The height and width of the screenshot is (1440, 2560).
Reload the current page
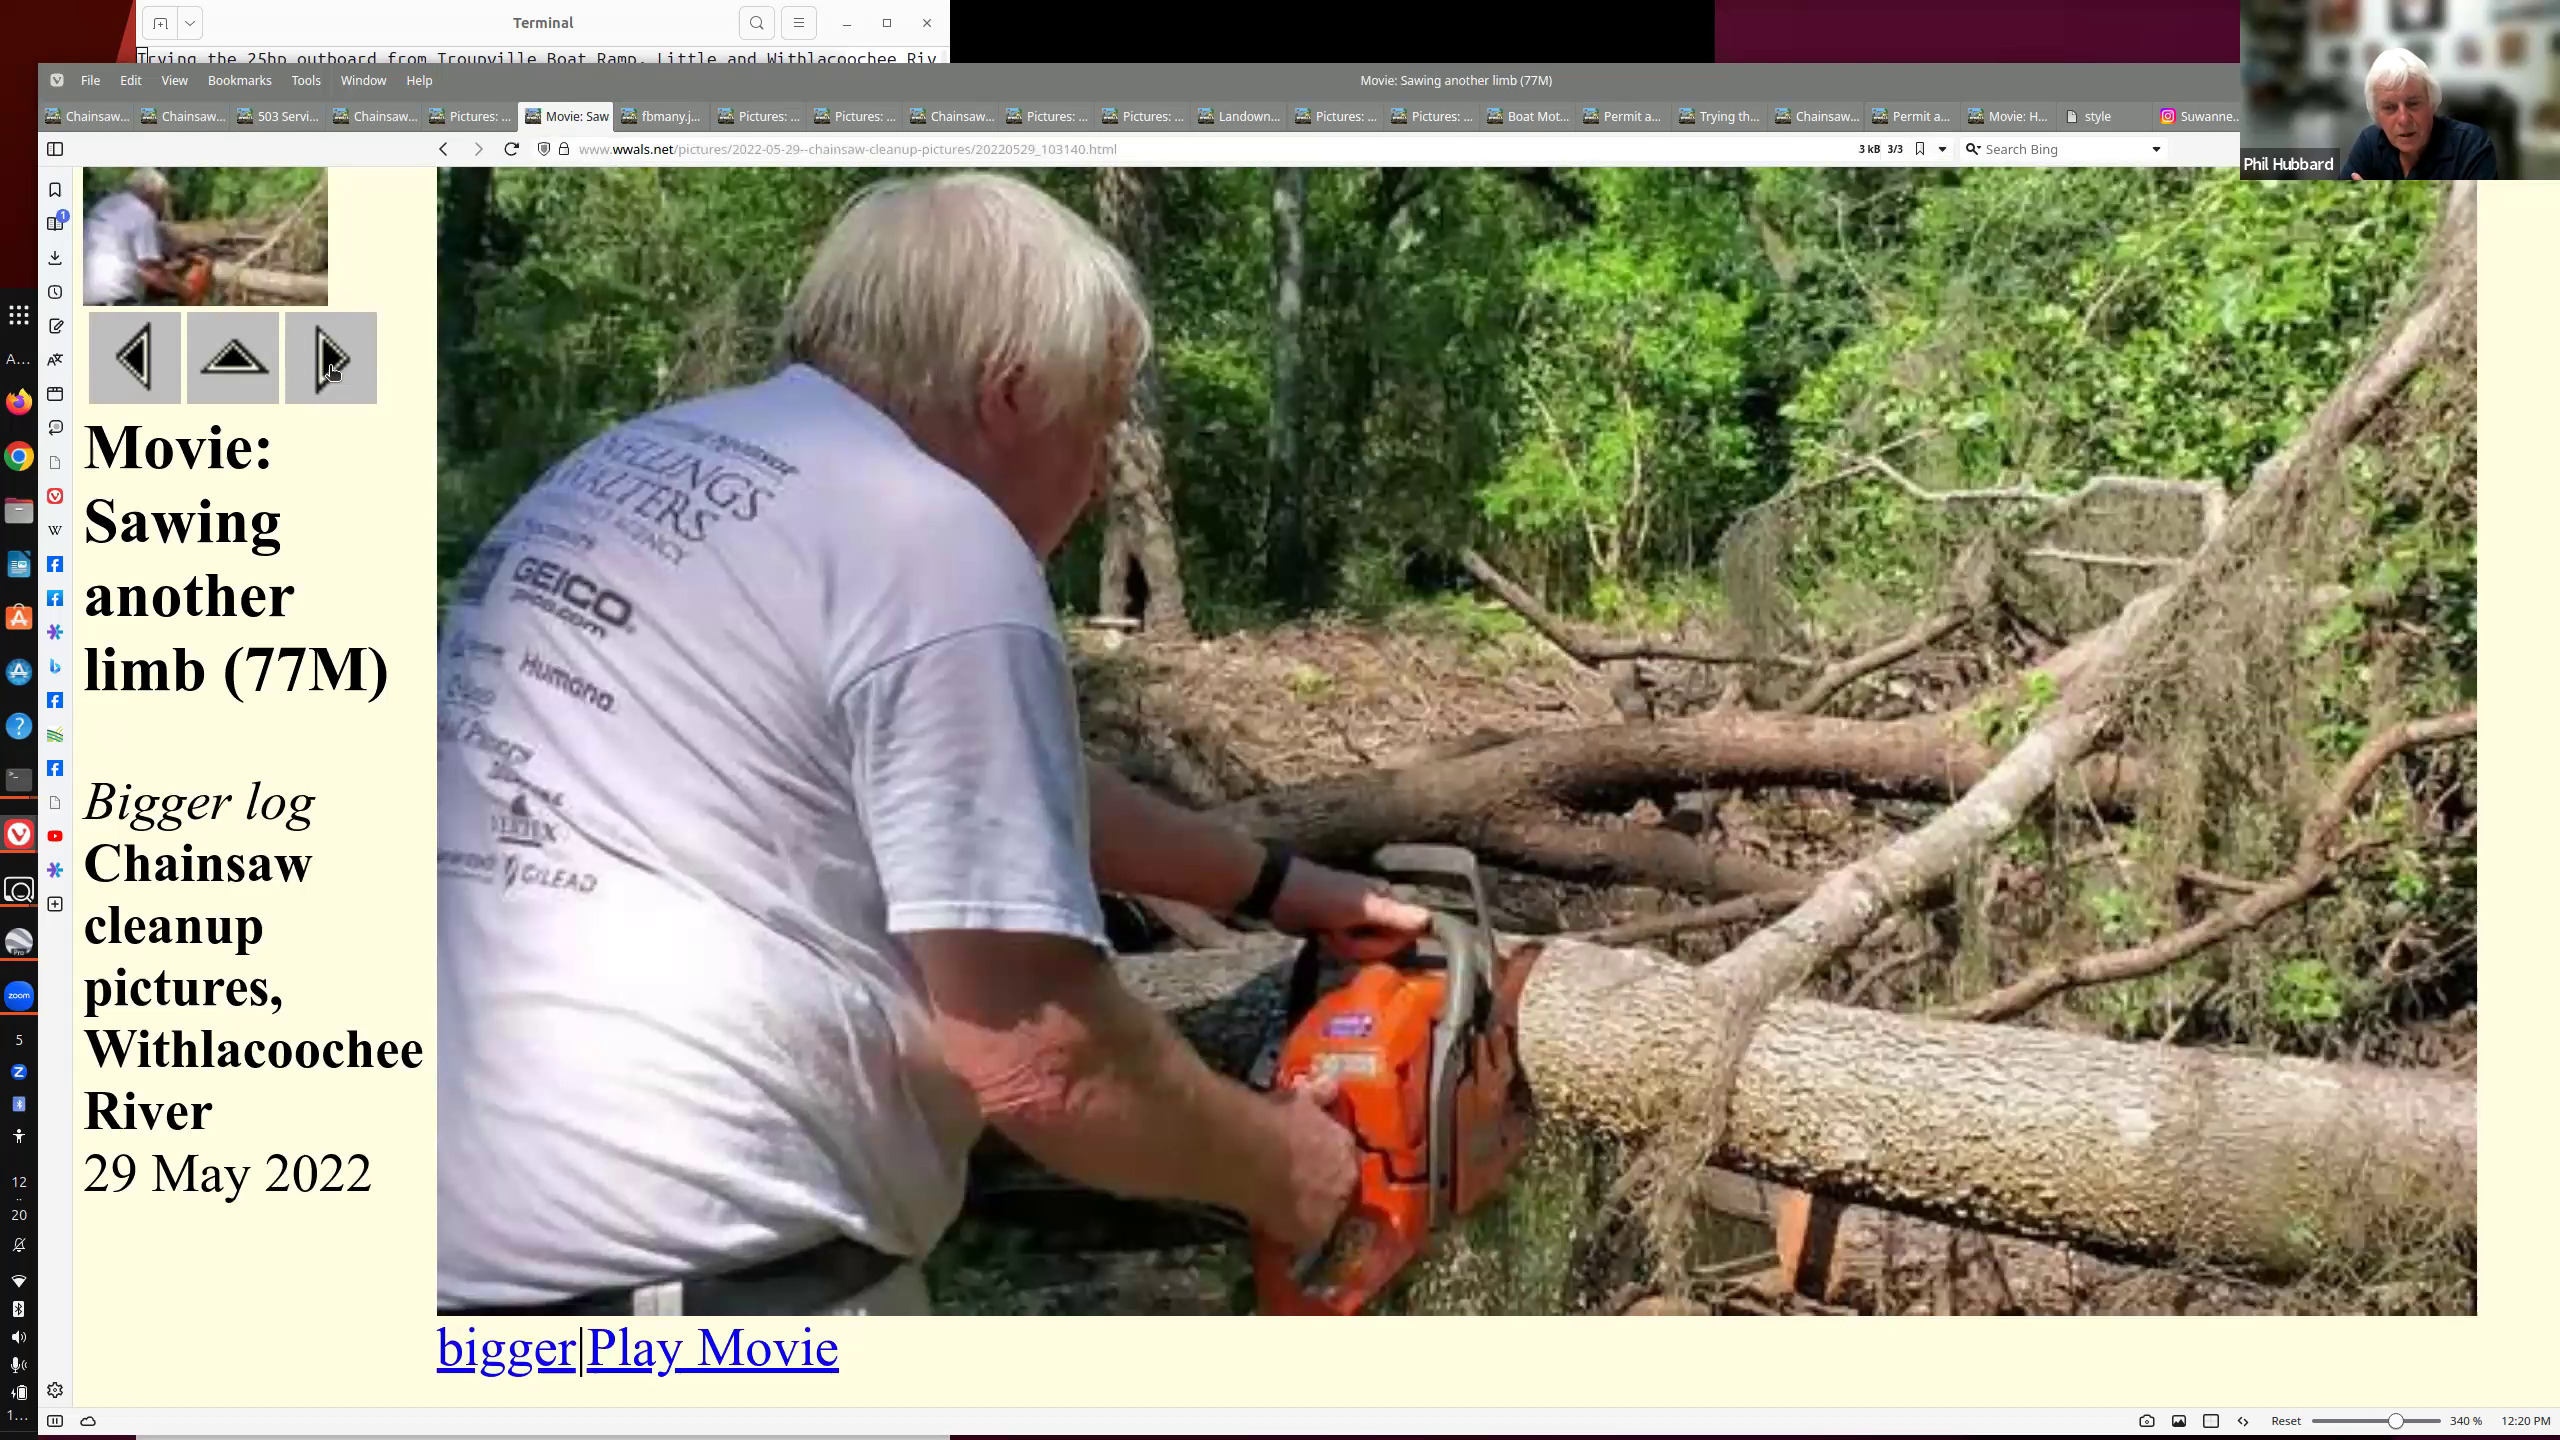(511, 149)
